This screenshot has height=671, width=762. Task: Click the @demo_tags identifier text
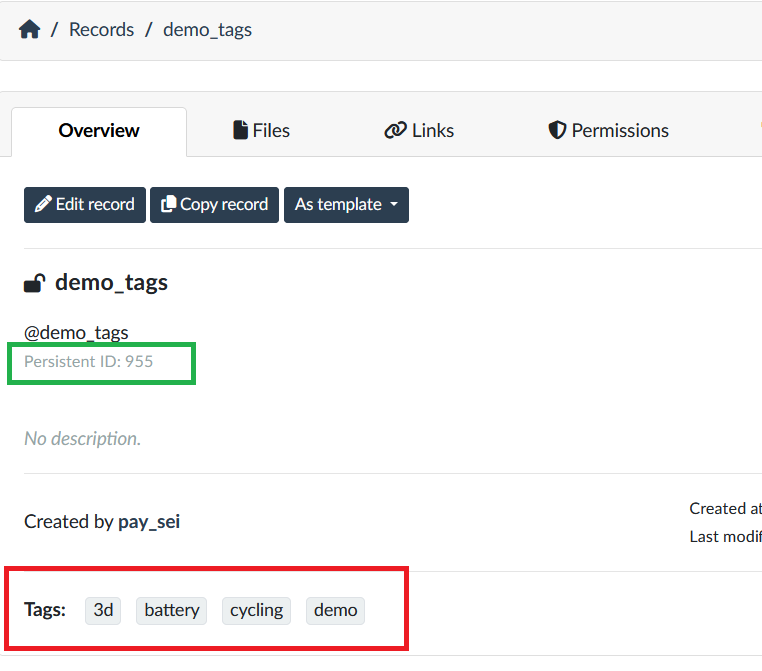coord(76,333)
